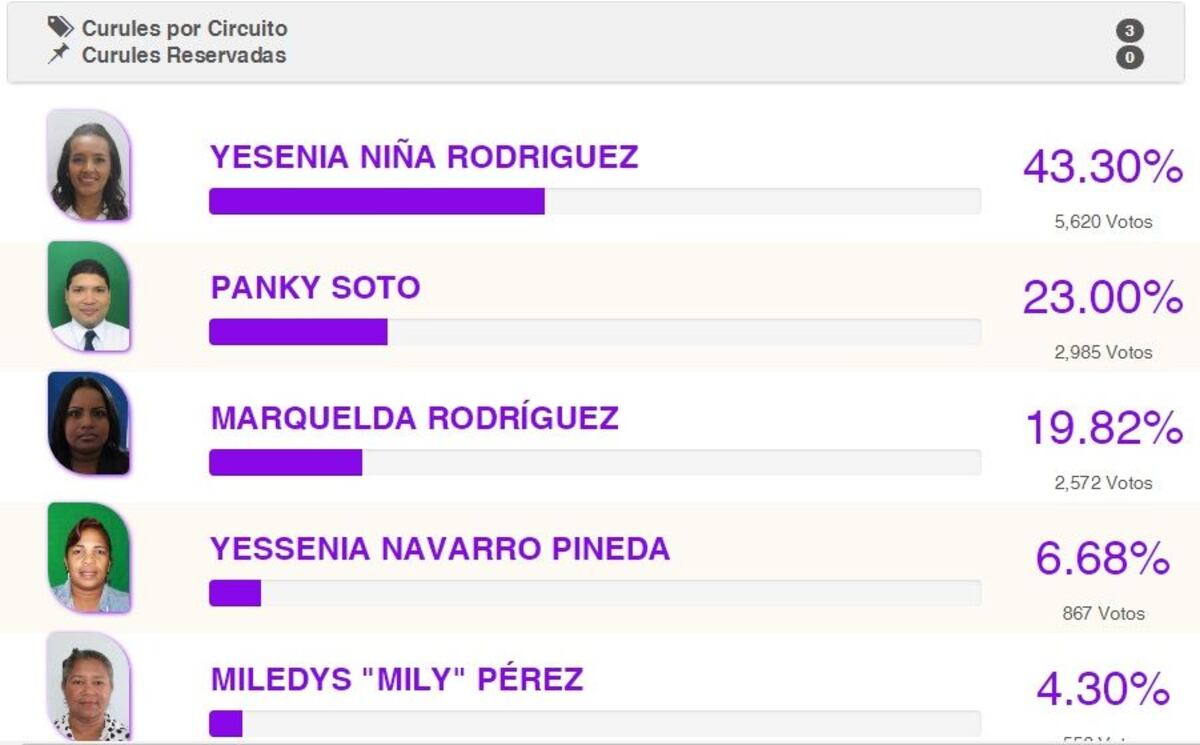
Task: Click Yesenia Niña Rodriguez's vote progress bar
Action: pos(594,201)
